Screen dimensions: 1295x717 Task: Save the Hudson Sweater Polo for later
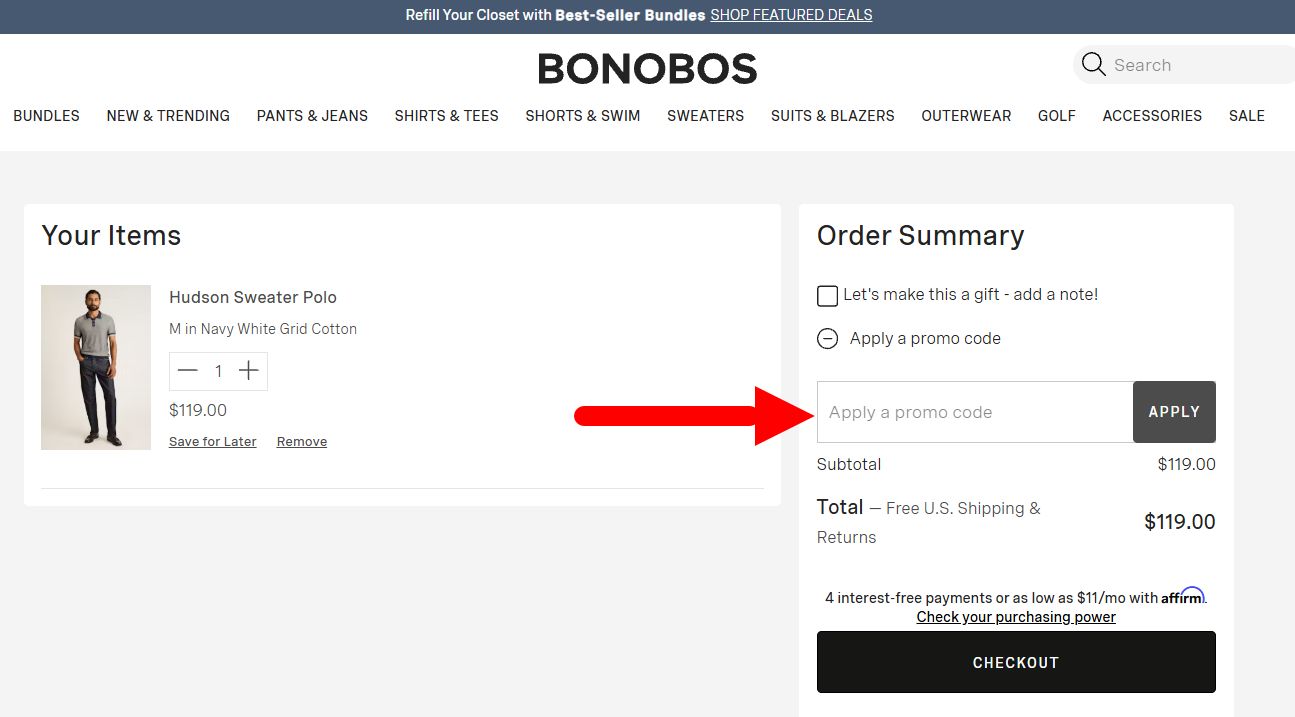[x=212, y=442]
